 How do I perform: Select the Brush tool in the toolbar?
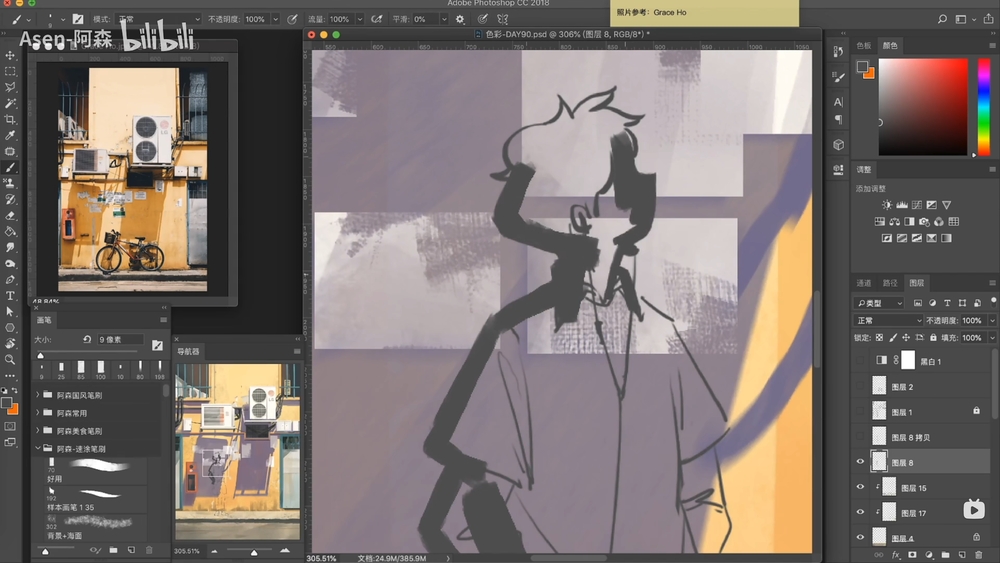point(10,167)
